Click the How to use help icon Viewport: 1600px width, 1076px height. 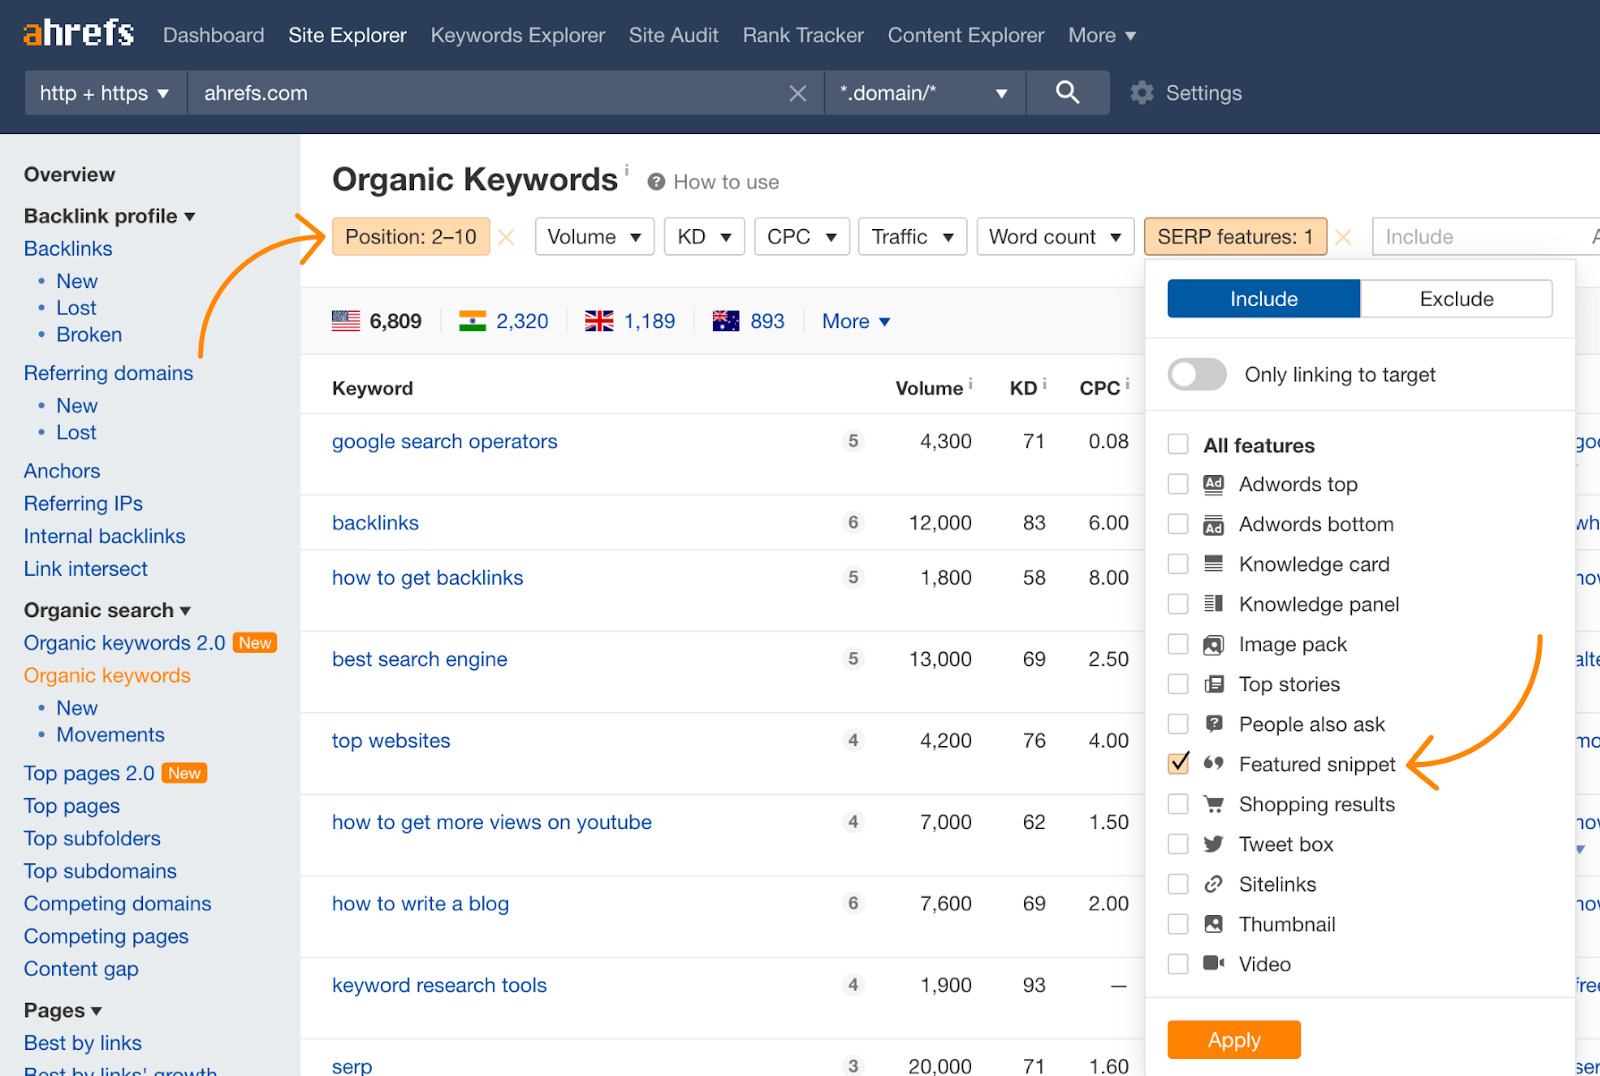(656, 182)
